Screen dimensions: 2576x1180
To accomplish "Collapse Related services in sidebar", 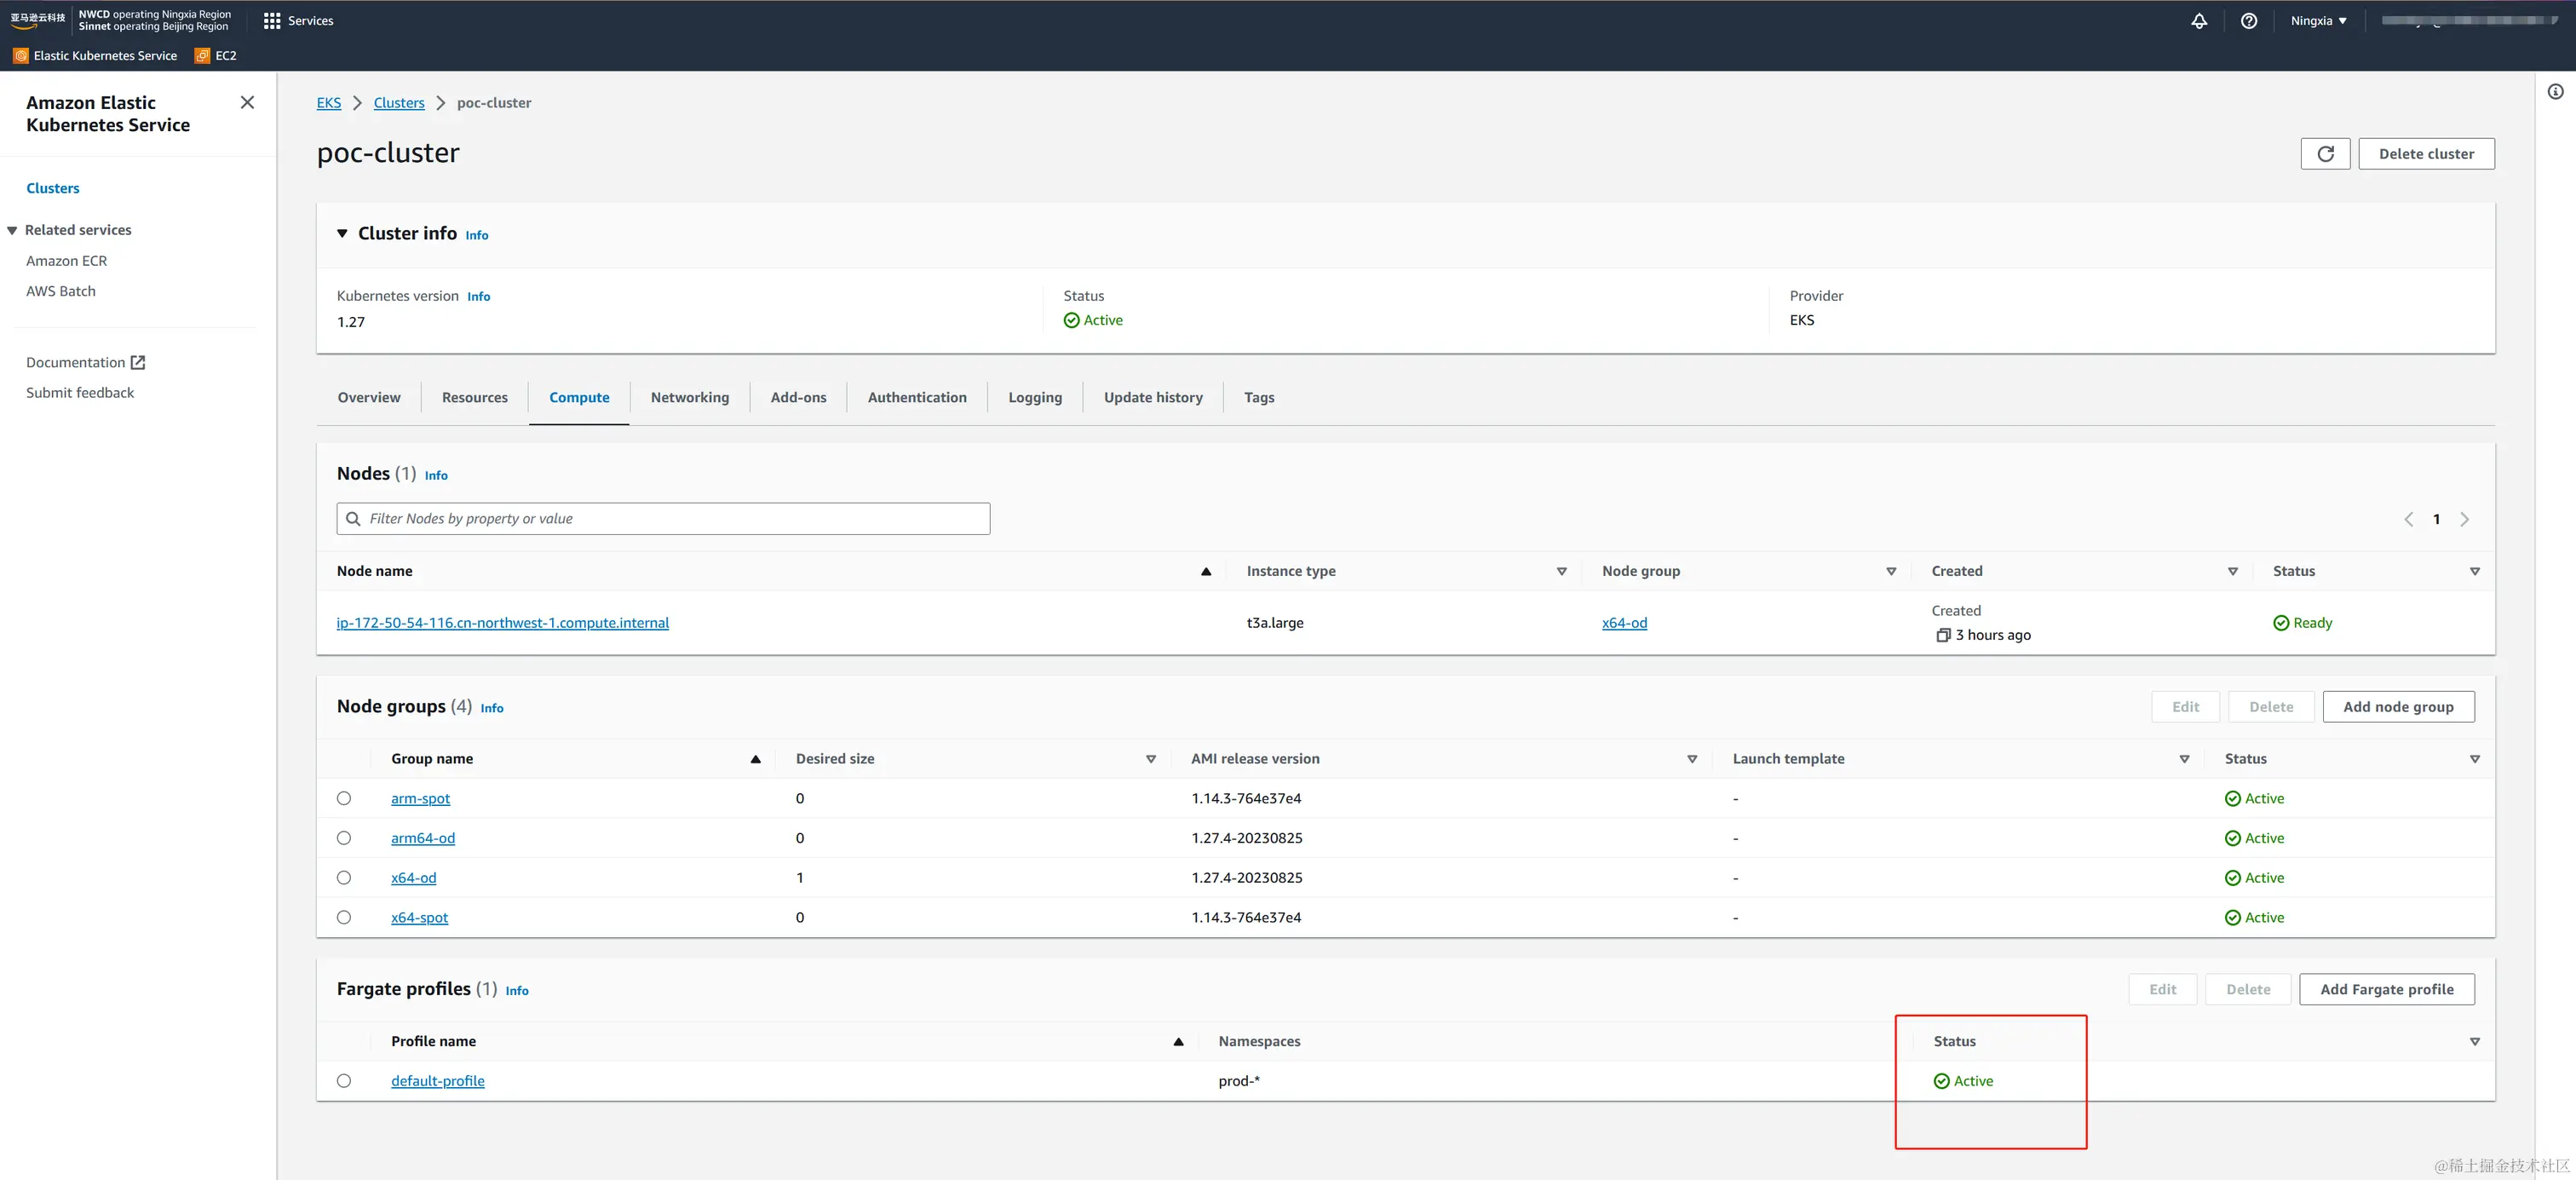I will (x=12, y=230).
